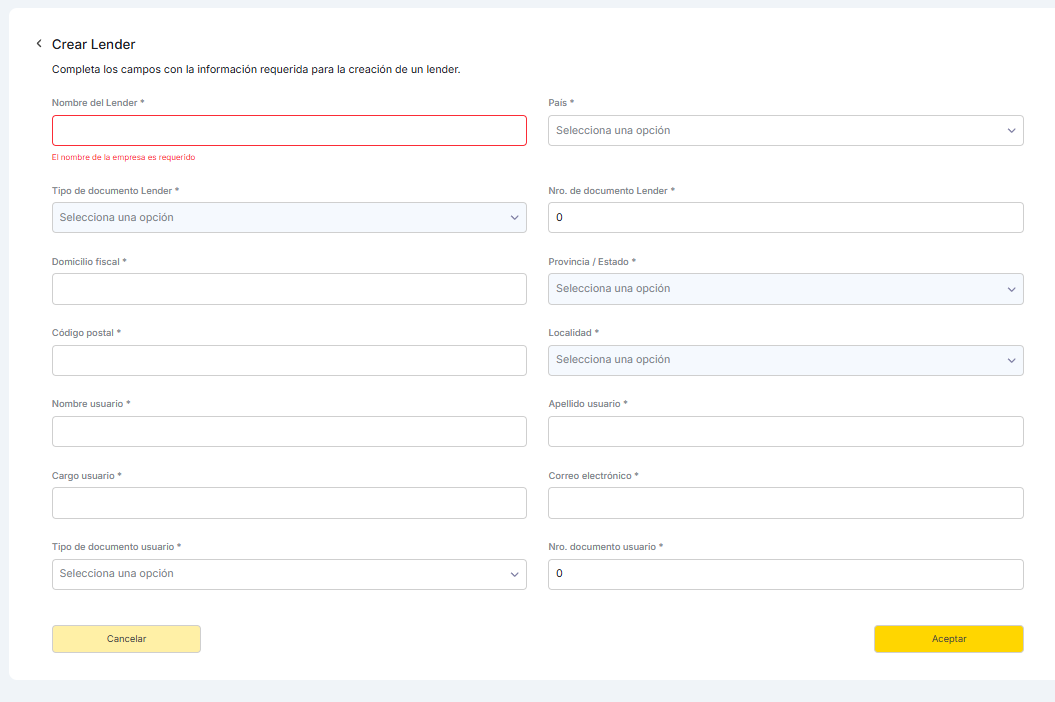Screen dimensions: 1055x702
Task: Focus the Nombre usuario text box
Action: (x=288, y=432)
